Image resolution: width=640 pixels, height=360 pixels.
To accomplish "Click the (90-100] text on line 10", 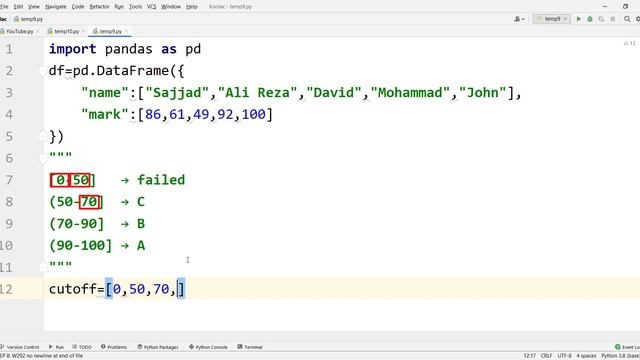I will (x=80, y=246).
